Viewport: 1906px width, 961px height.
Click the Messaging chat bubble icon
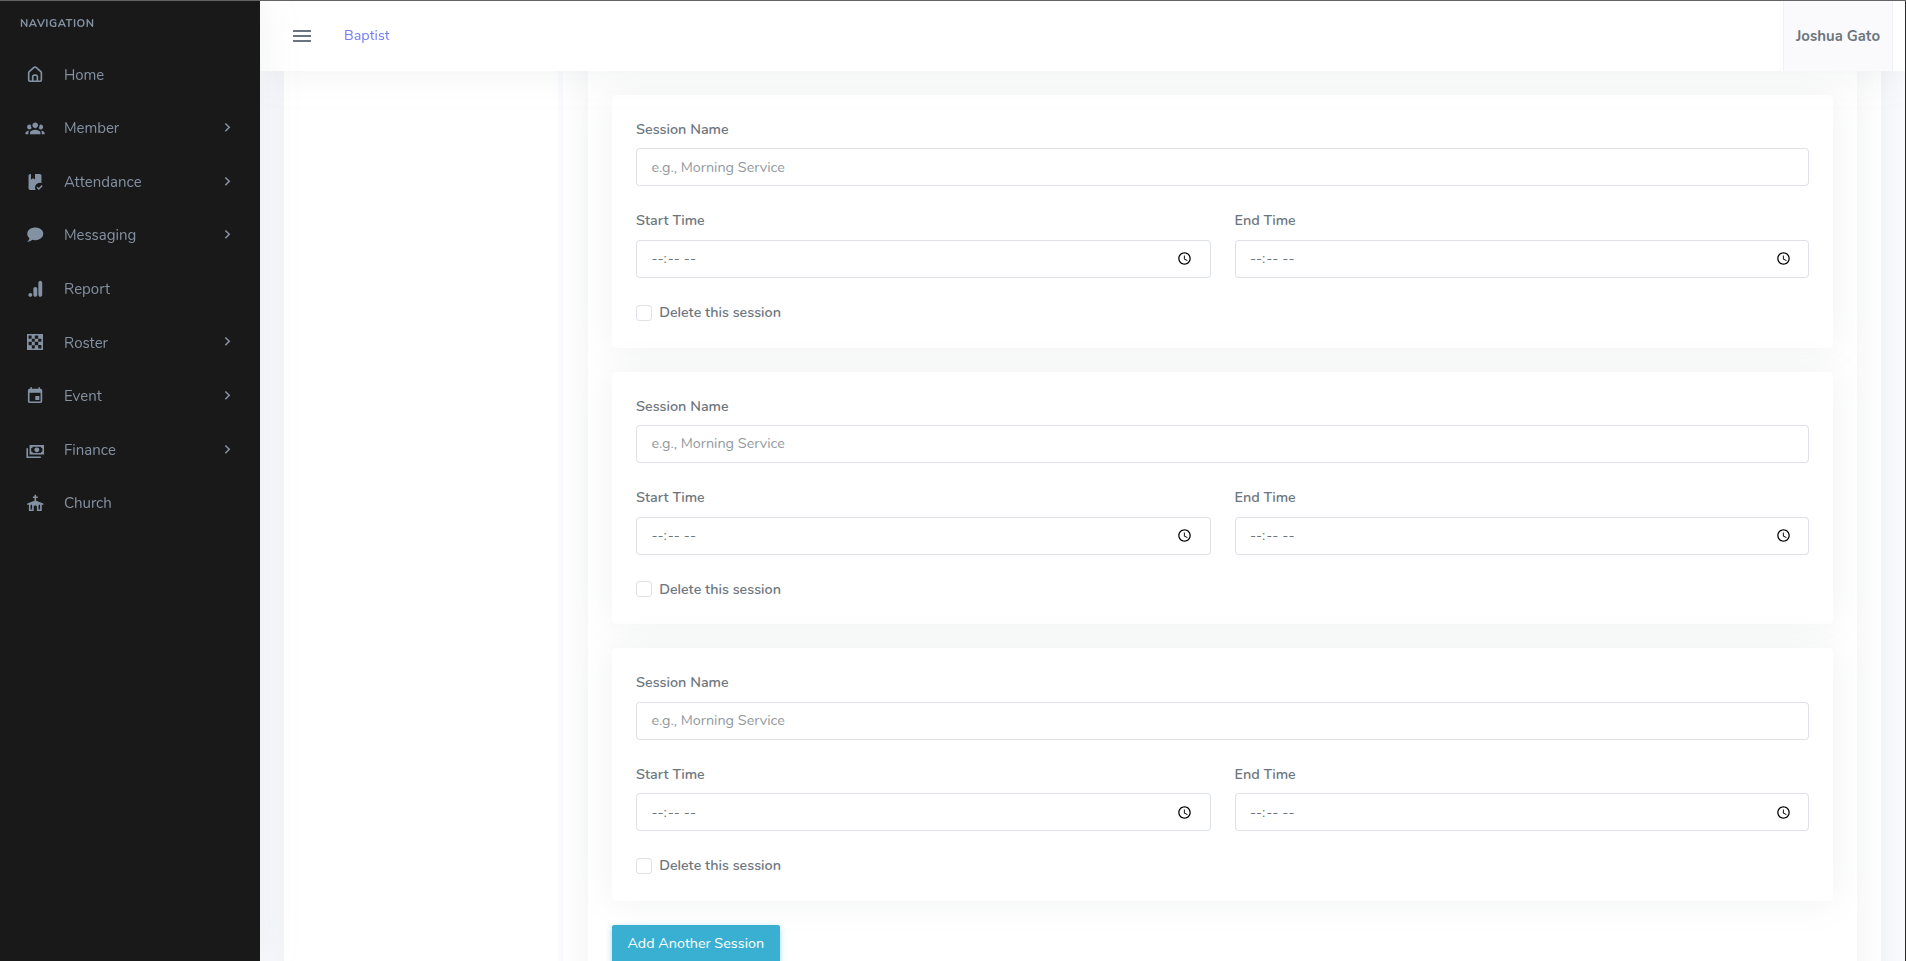click(x=35, y=234)
